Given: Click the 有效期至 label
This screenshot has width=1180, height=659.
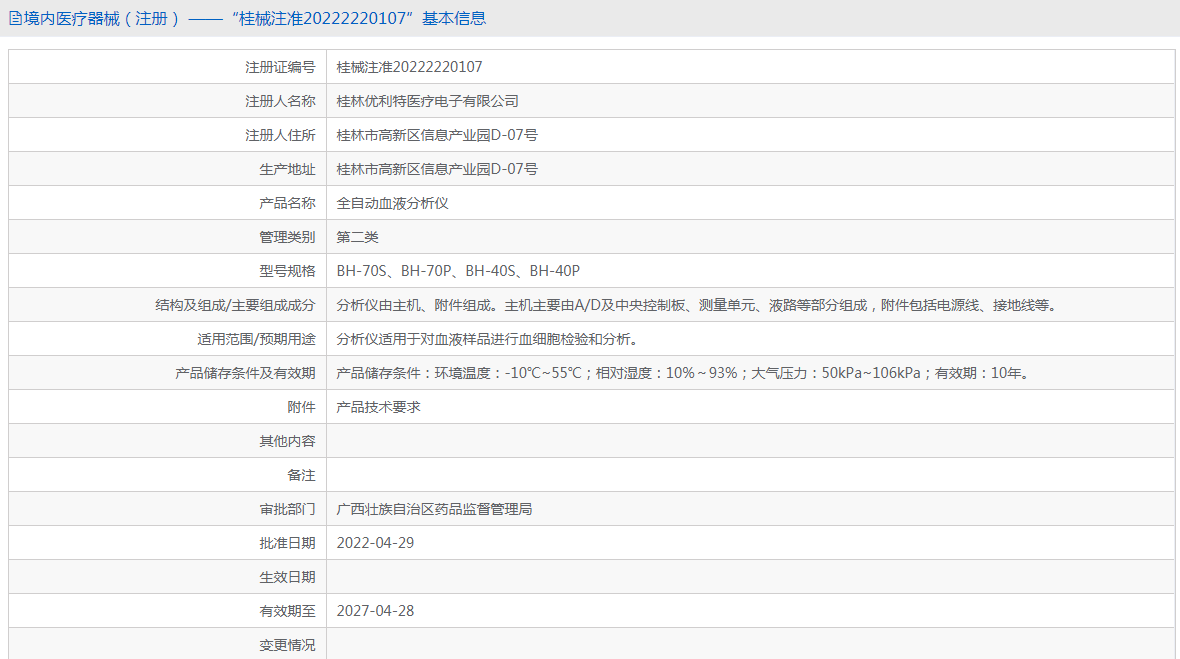Looking at the screenshot, I should (x=287, y=611).
